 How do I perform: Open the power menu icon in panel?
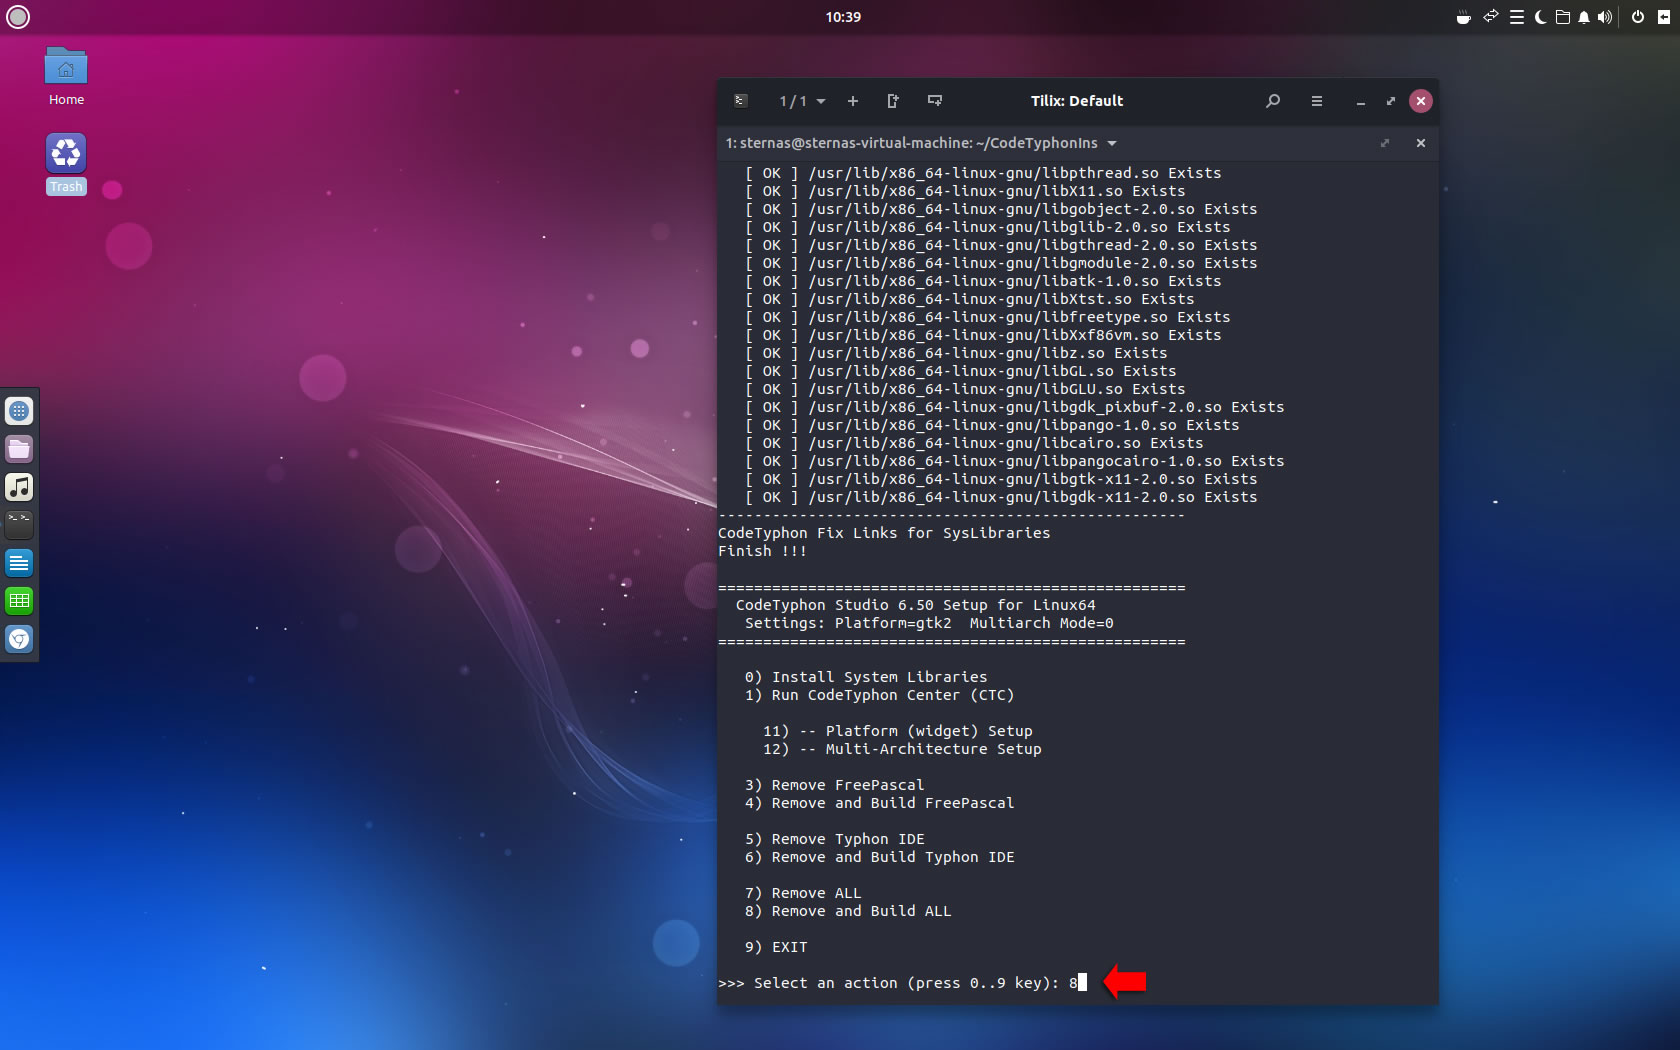click(x=1638, y=17)
